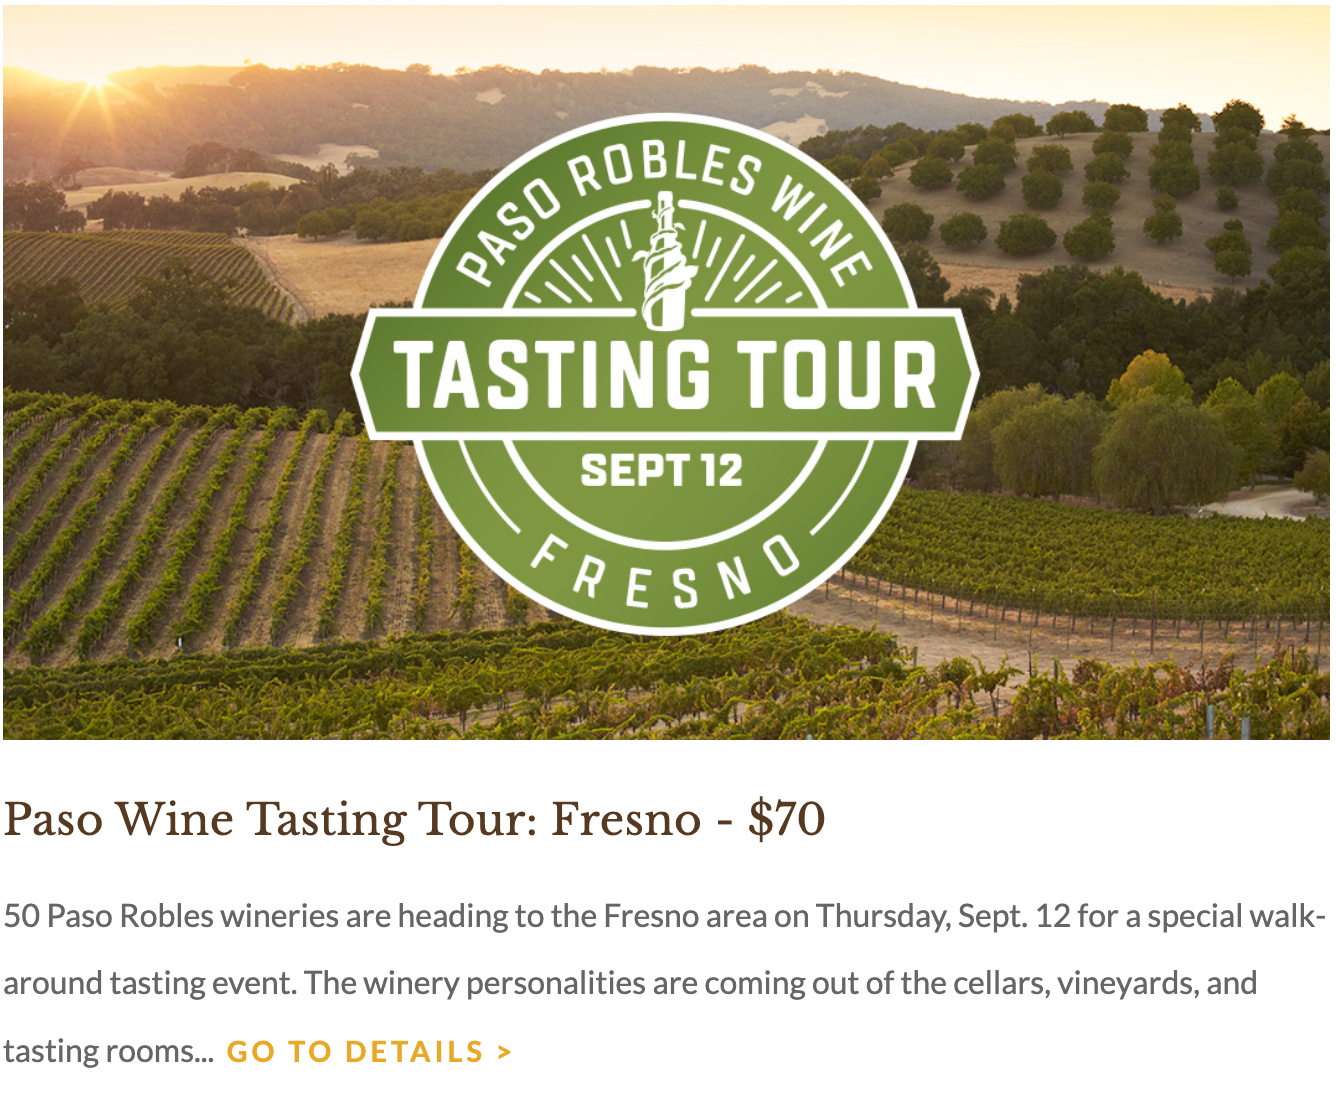
Task: Click the $70 price in the heading
Action: pyautogui.click(x=786, y=819)
